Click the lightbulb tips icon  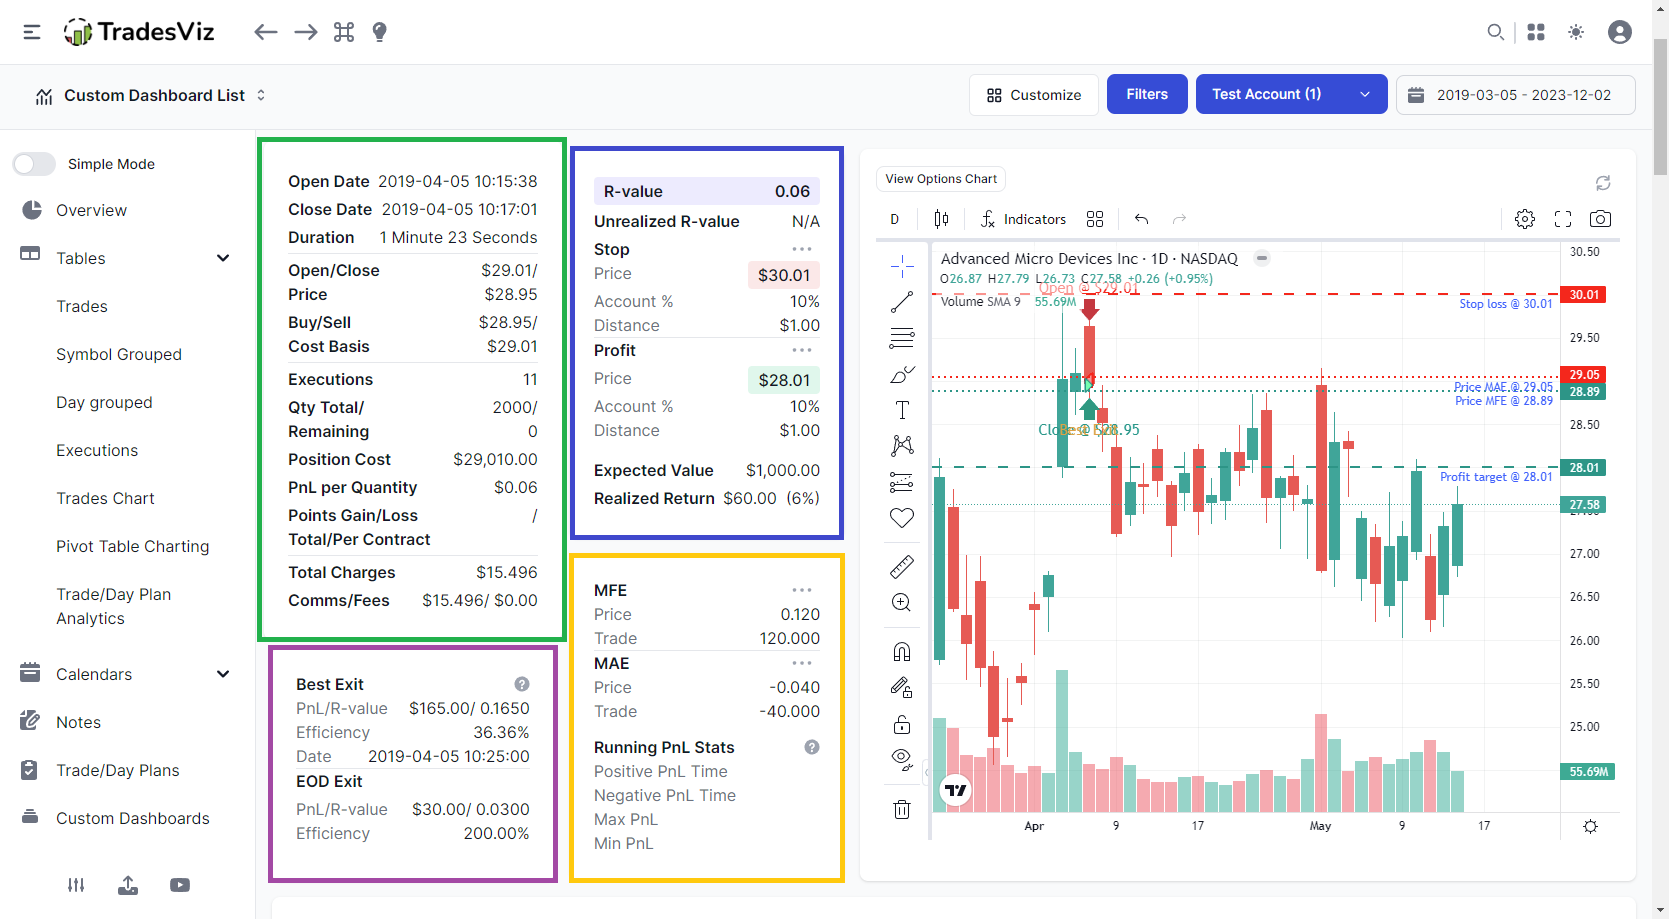379,32
